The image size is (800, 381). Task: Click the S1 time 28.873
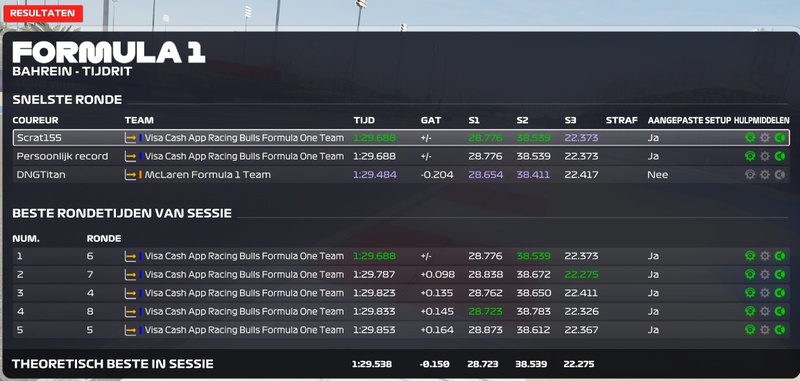tap(485, 330)
